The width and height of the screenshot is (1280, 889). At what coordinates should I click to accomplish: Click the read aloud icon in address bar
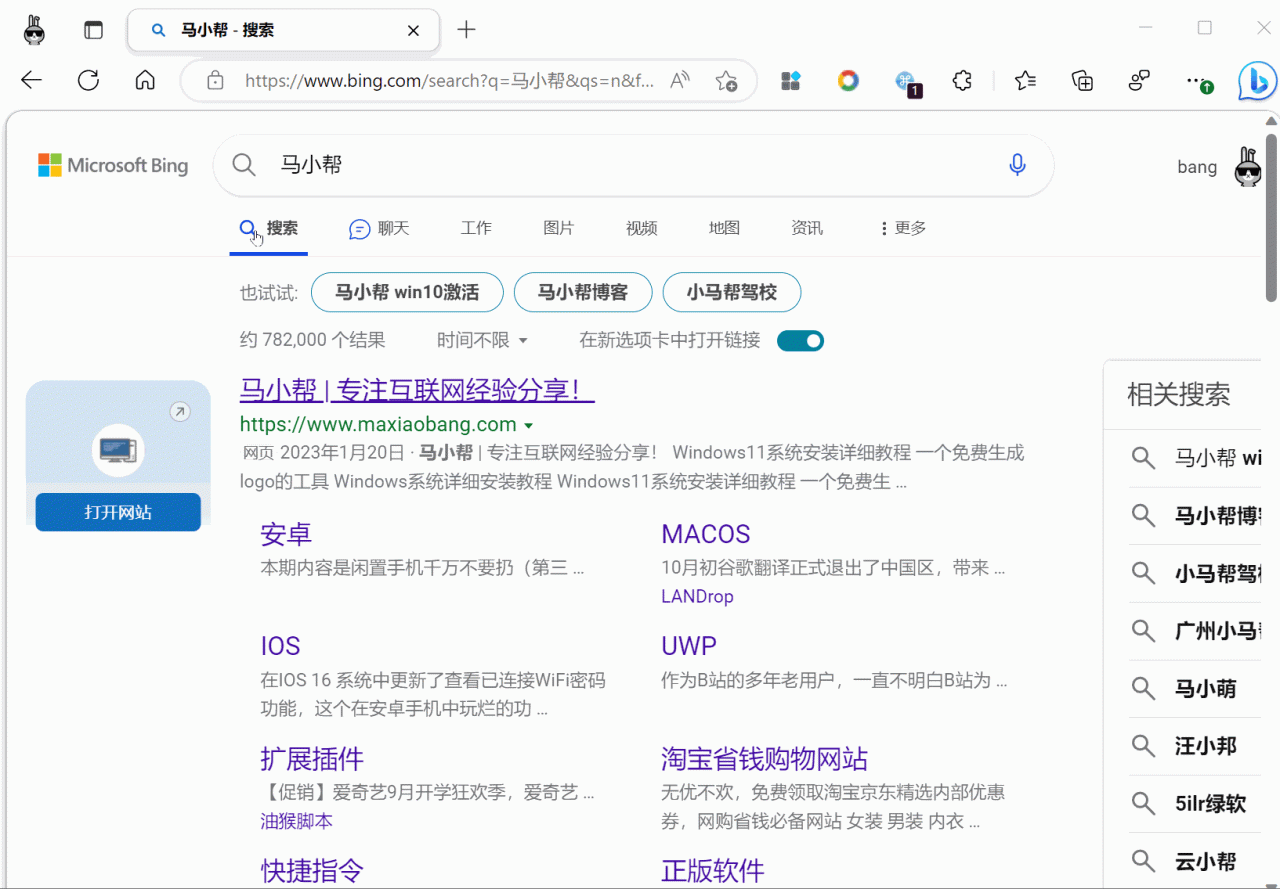(678, 80)
